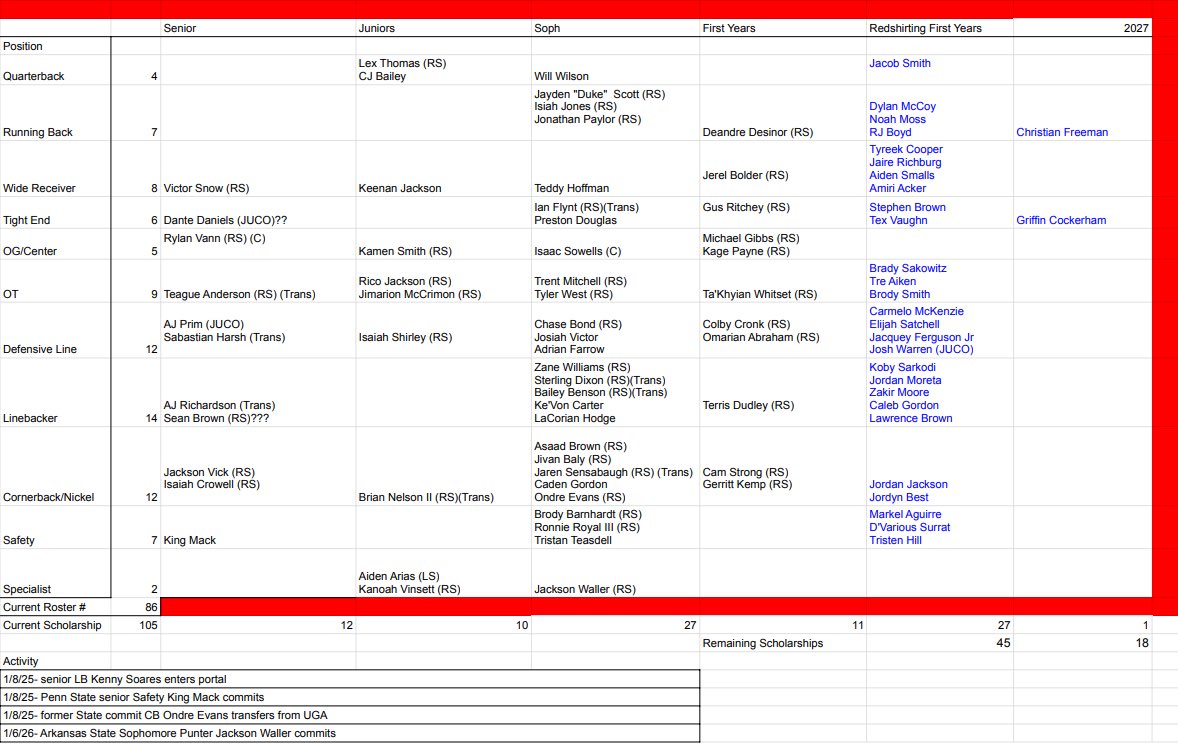Open the Jordan Jackson cornerback link
1178x744 pixels.
coord(908,484)
